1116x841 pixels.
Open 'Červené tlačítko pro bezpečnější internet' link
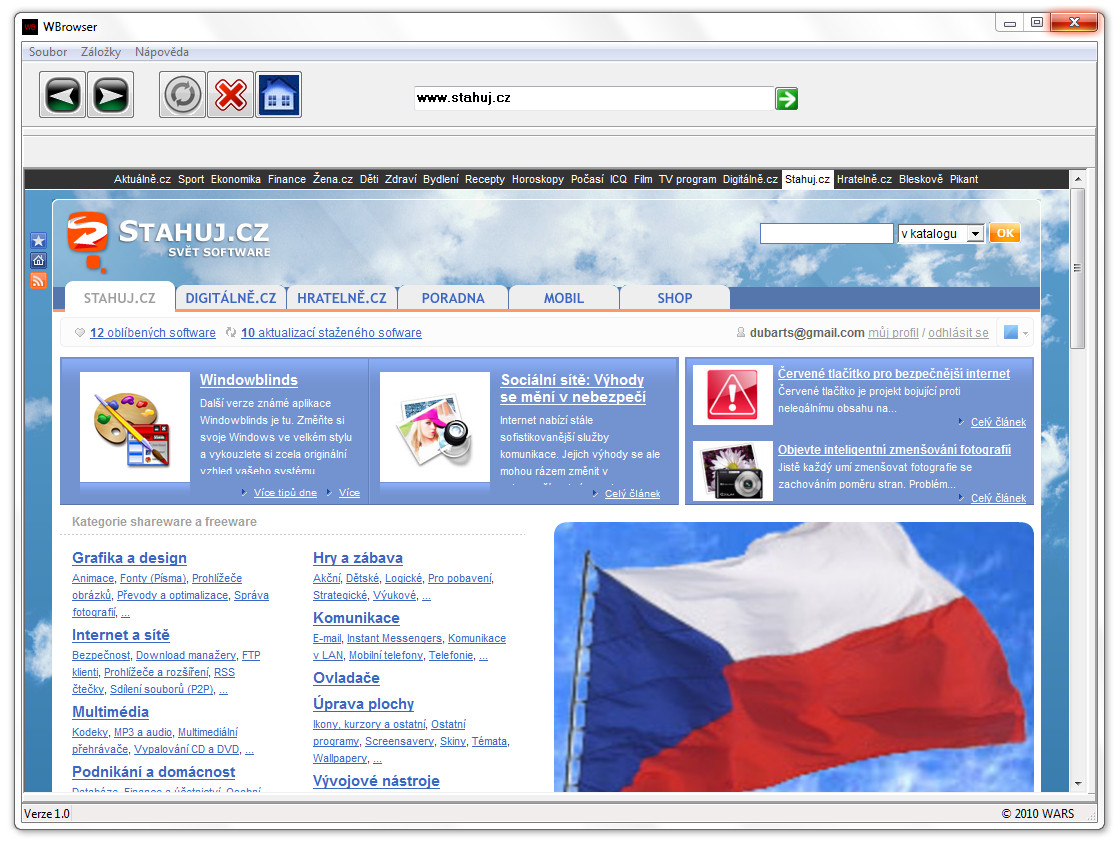(x=893, y=374)
